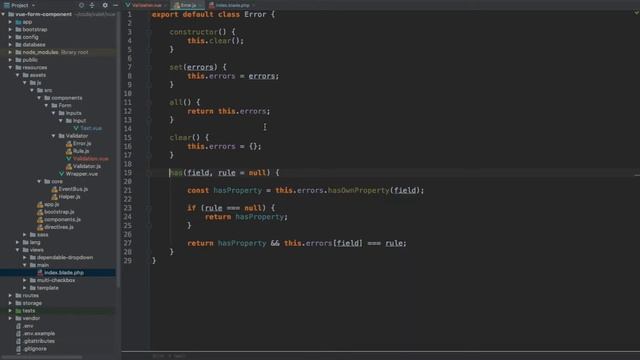Collapse the components folder arrow
Screen dimensions: 640x360
pos(39,98)
